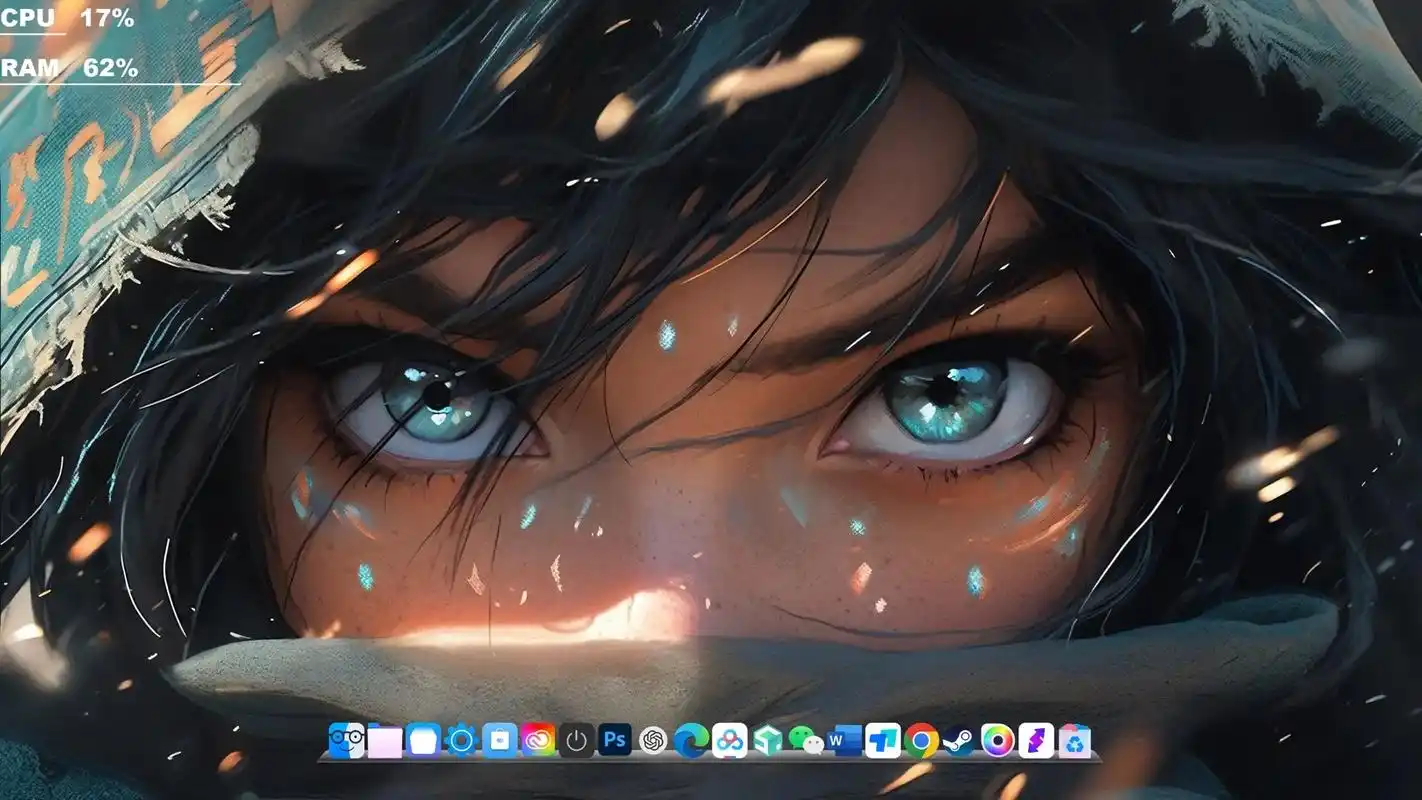Image resolution: width=1422 pixels, height=800 pixels.
Task: Open the rainbow color wheel app
Action: click(x=998, y=741)
